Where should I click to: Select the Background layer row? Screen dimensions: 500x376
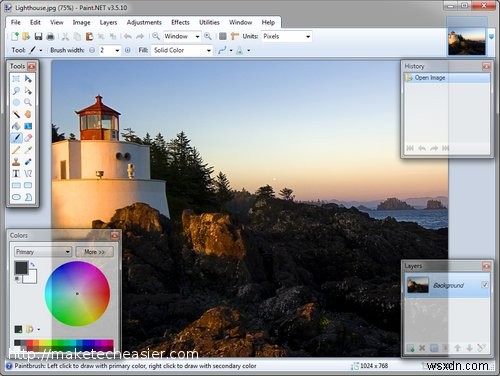(x=447, y=285)
